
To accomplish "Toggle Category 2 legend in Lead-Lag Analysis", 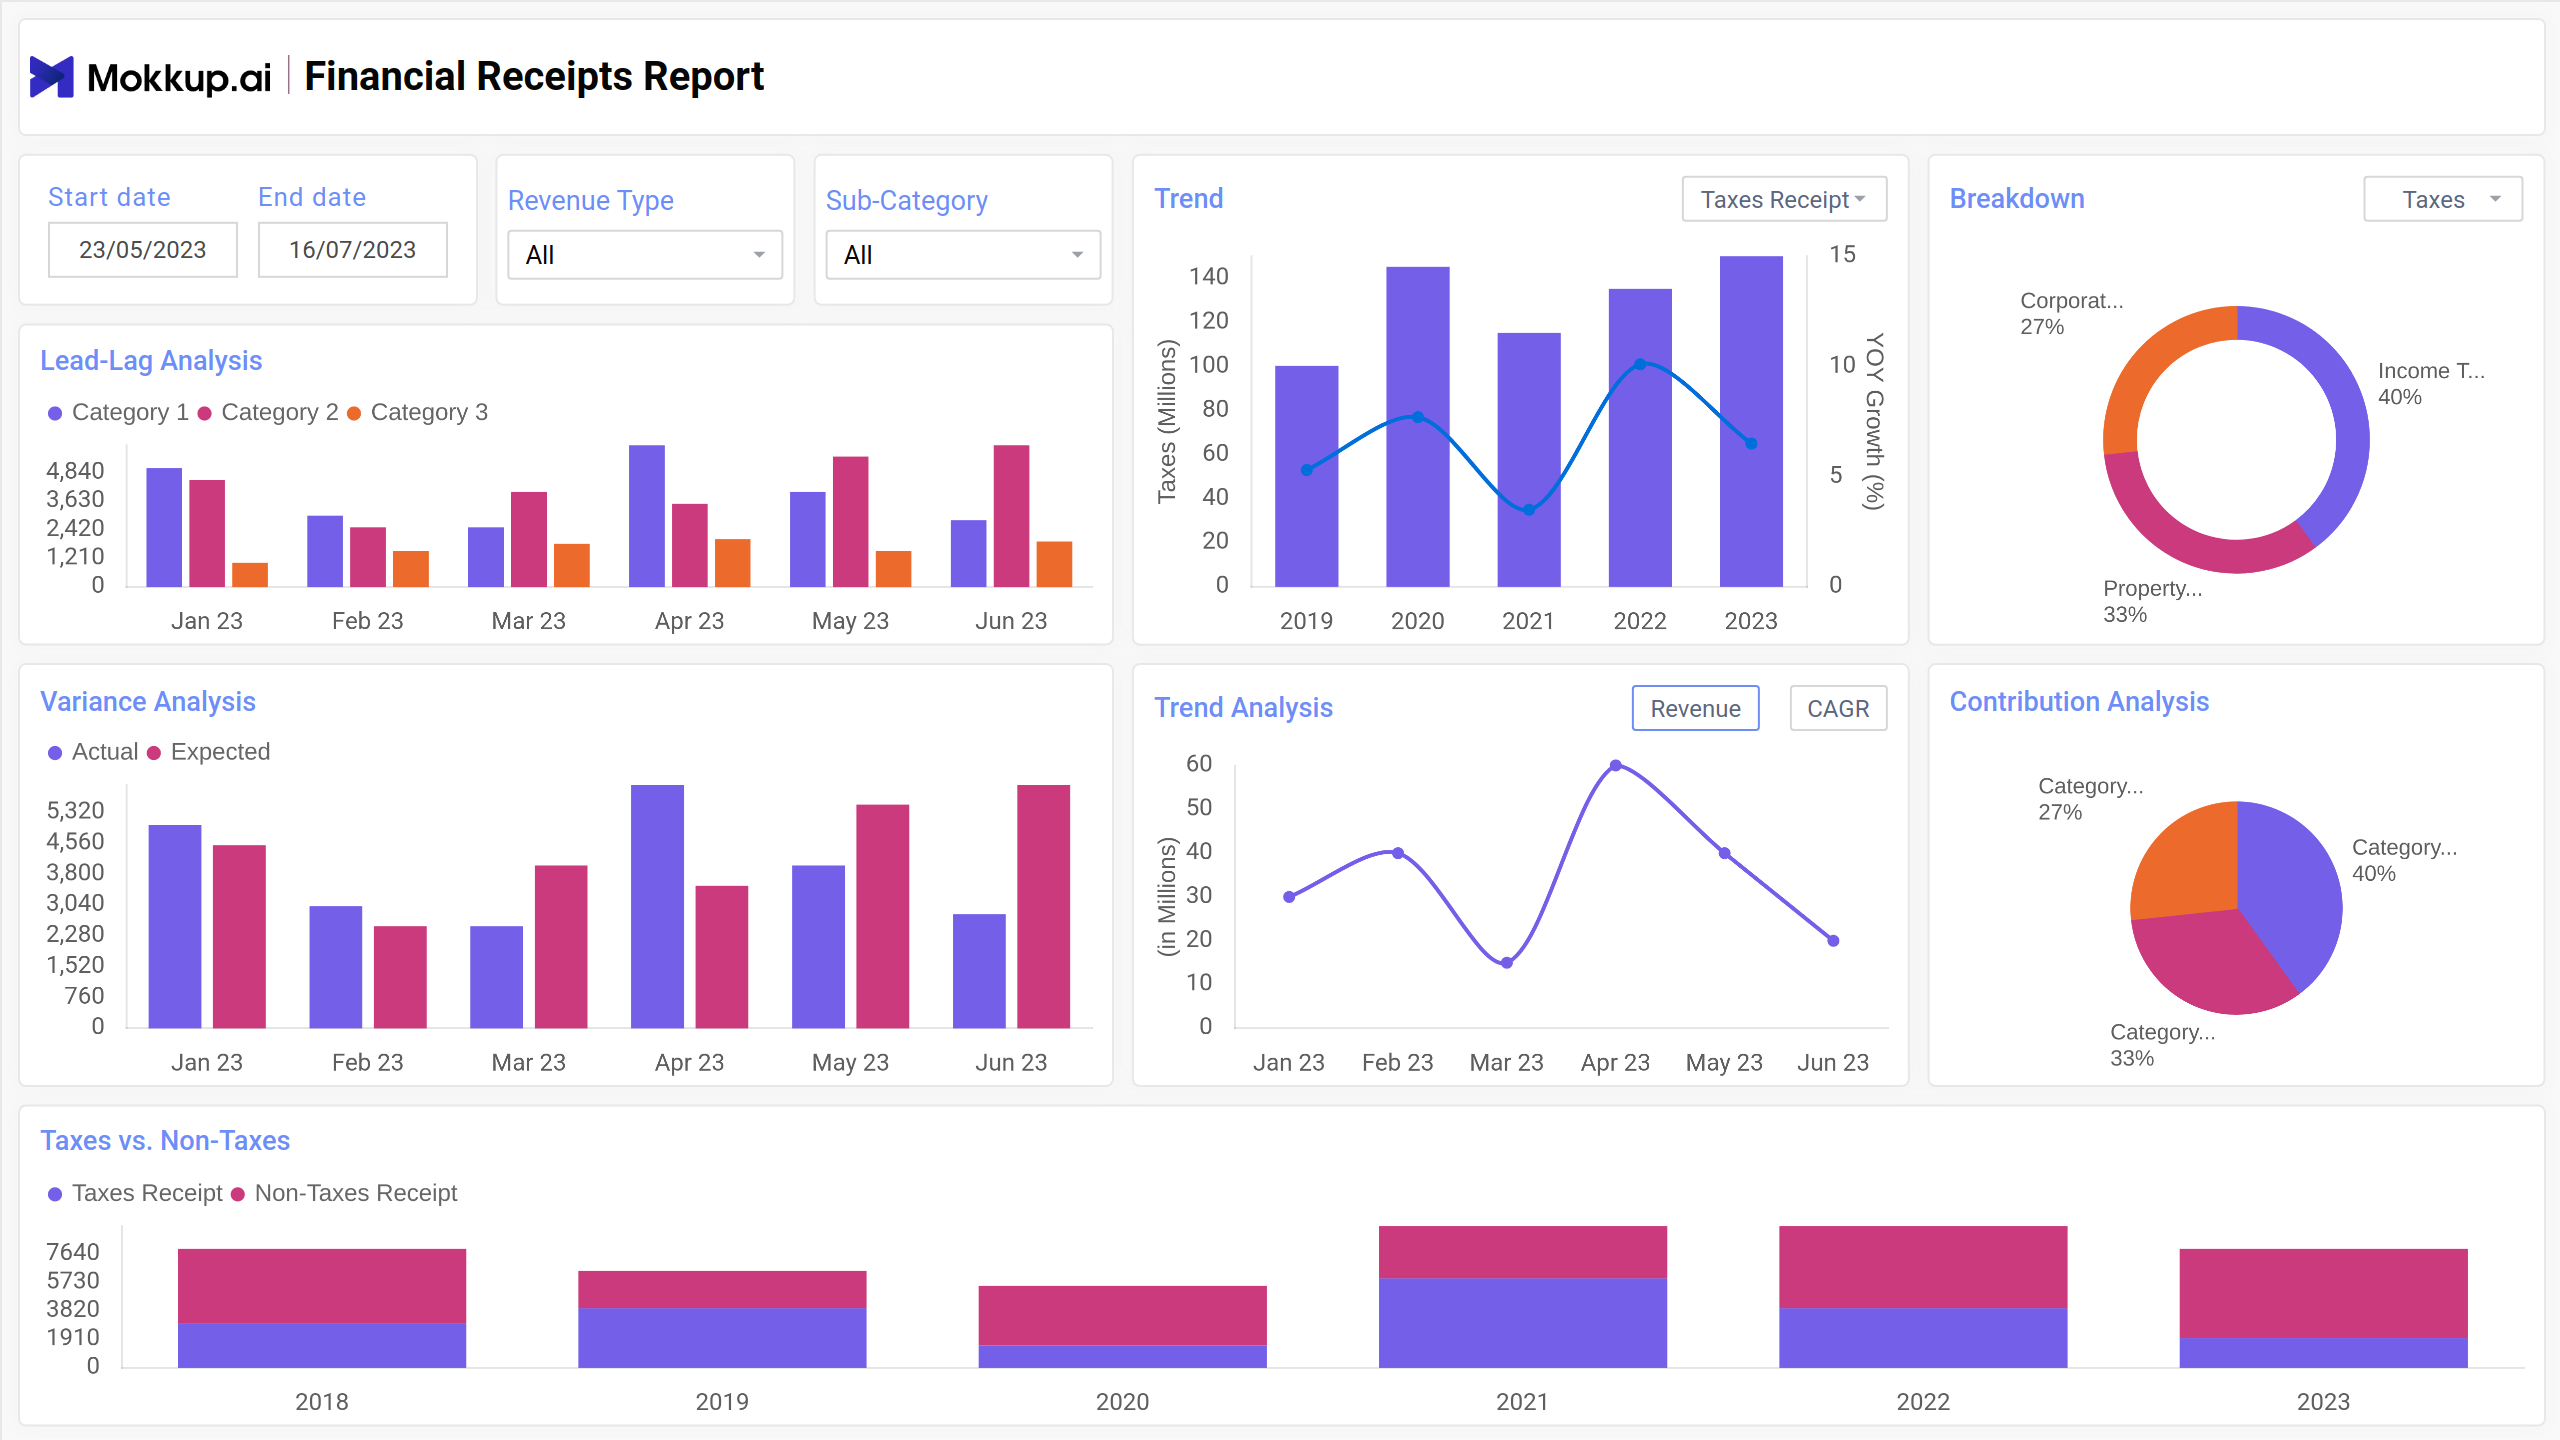I will (x=268, y=412).
